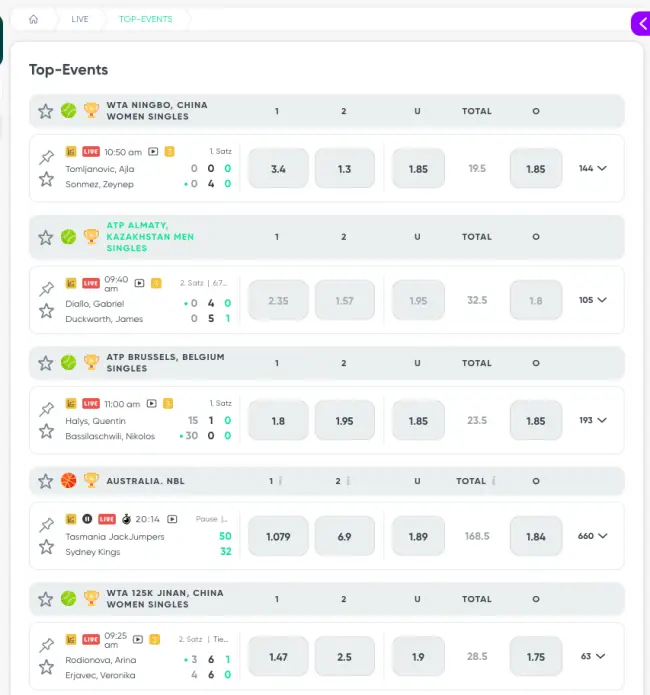Star the Australia NBL league

[x=45, y=481]
